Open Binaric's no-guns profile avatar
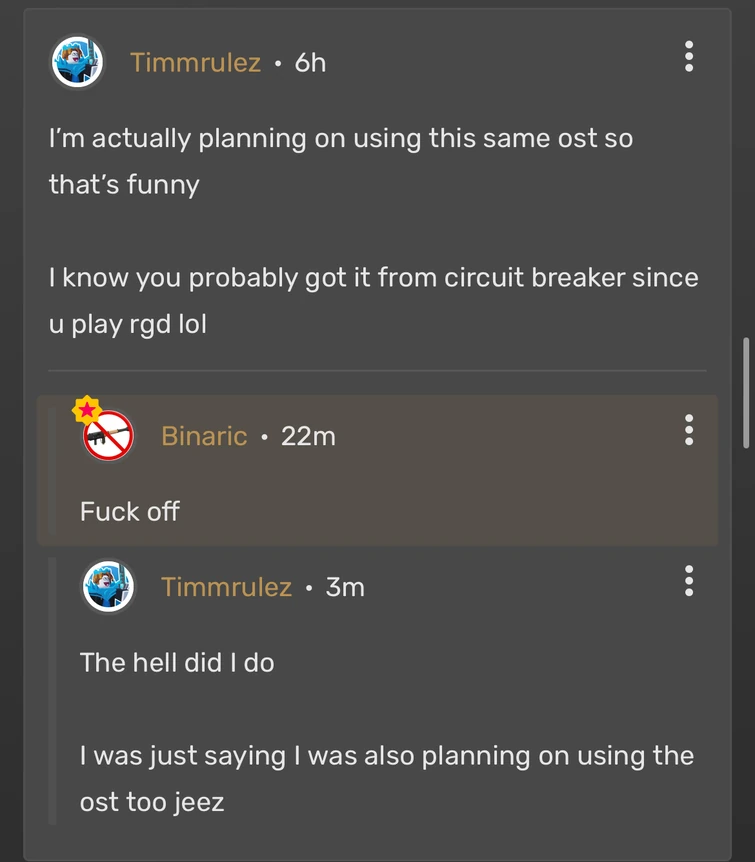The image size is (755, 862). [x=109, y=436]
